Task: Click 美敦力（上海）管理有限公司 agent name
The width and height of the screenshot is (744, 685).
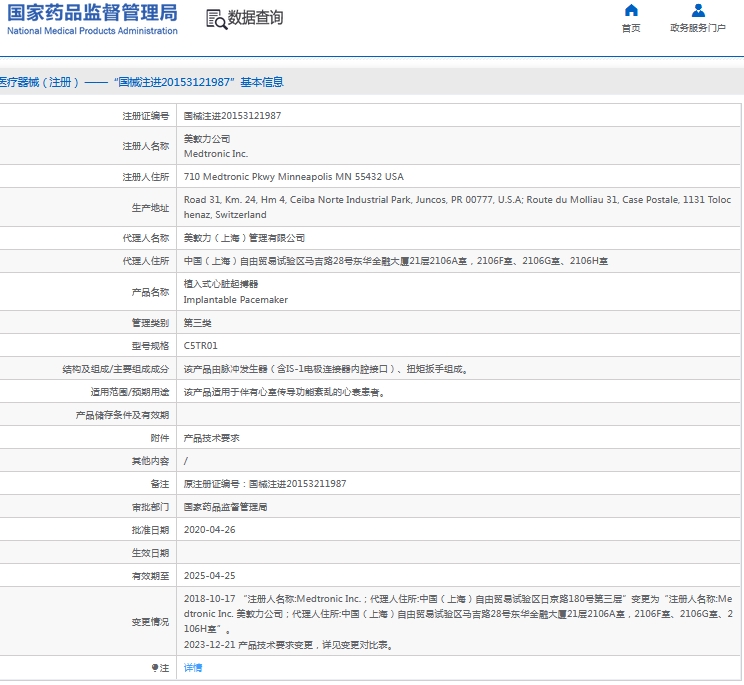Action: [244, 238]
